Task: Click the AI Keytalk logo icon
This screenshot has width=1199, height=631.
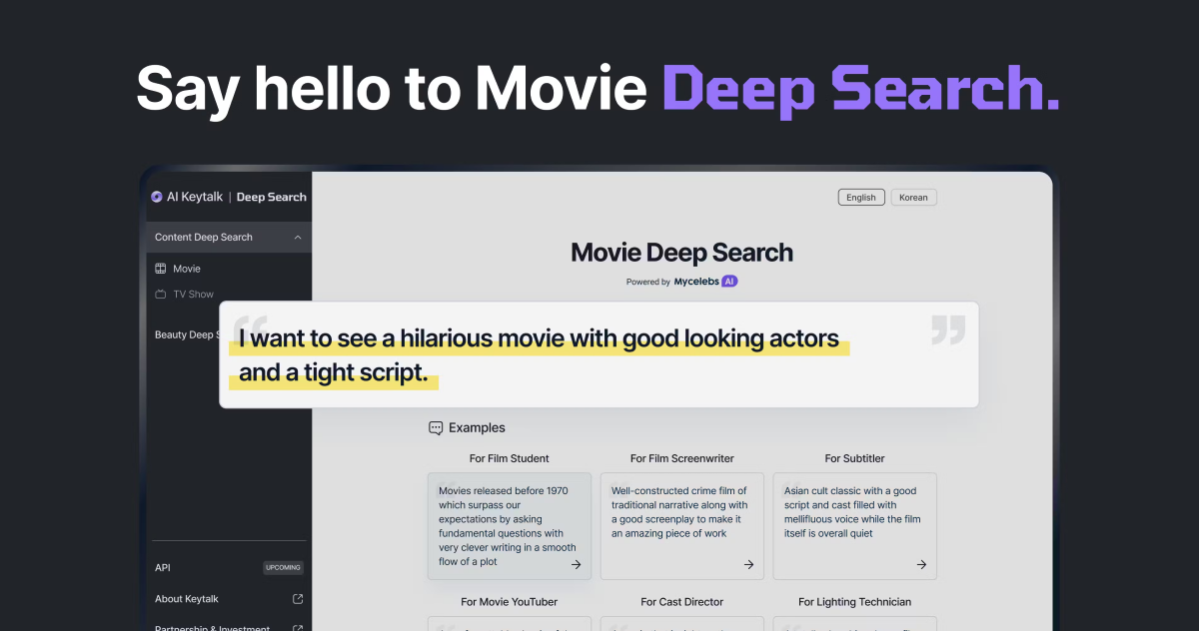Action: (x=157, y=196)
